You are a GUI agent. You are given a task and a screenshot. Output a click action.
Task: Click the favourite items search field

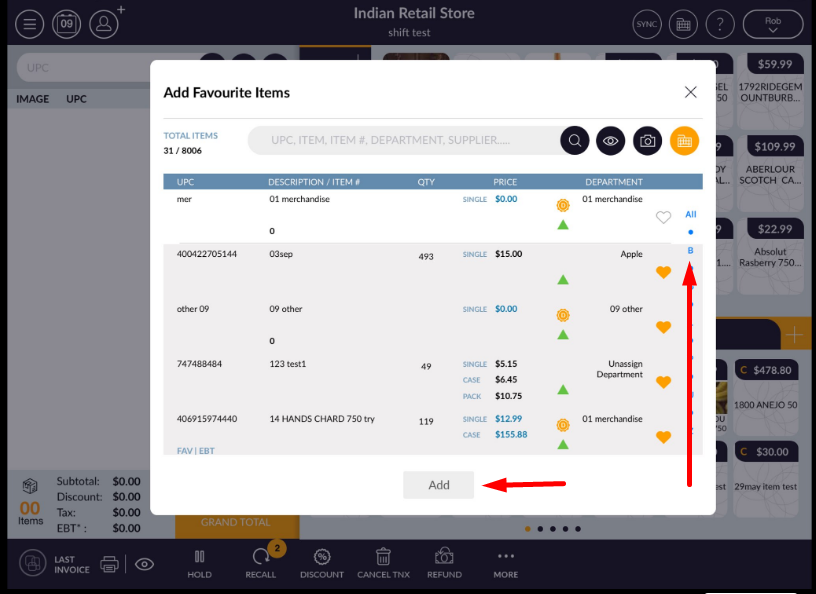[400, 141]
